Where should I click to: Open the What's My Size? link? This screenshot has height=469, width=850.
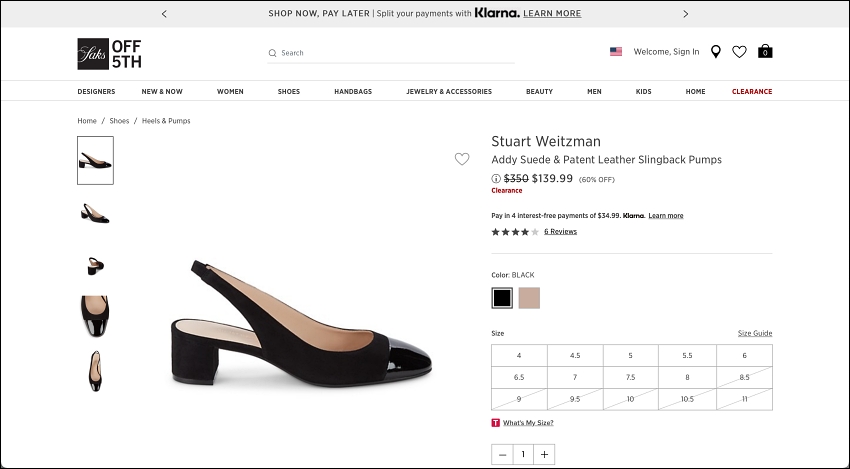point(528,423)
